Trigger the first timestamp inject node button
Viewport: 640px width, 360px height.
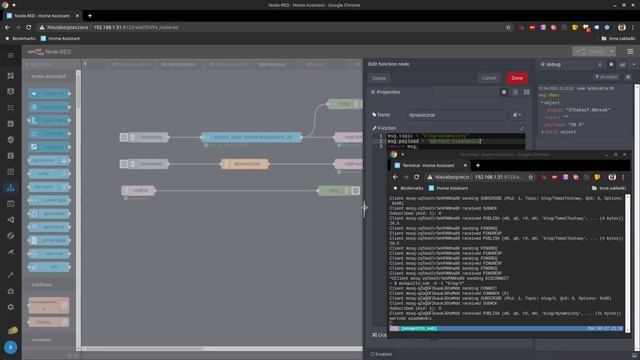pos(124,138)
